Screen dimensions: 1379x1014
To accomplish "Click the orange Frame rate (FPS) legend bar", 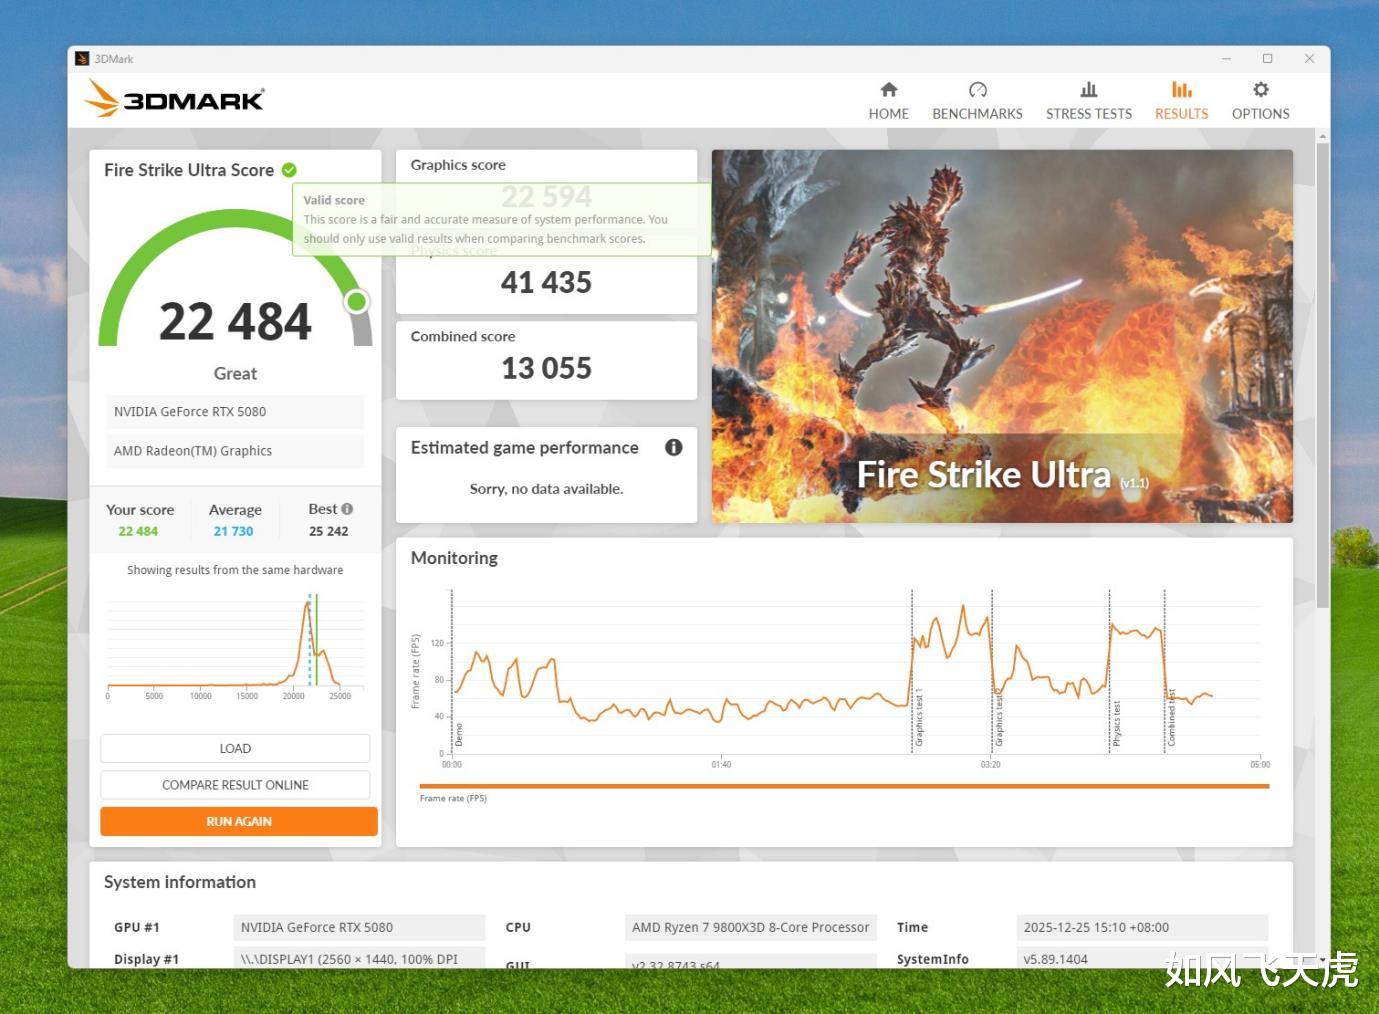I will point(844,786).
